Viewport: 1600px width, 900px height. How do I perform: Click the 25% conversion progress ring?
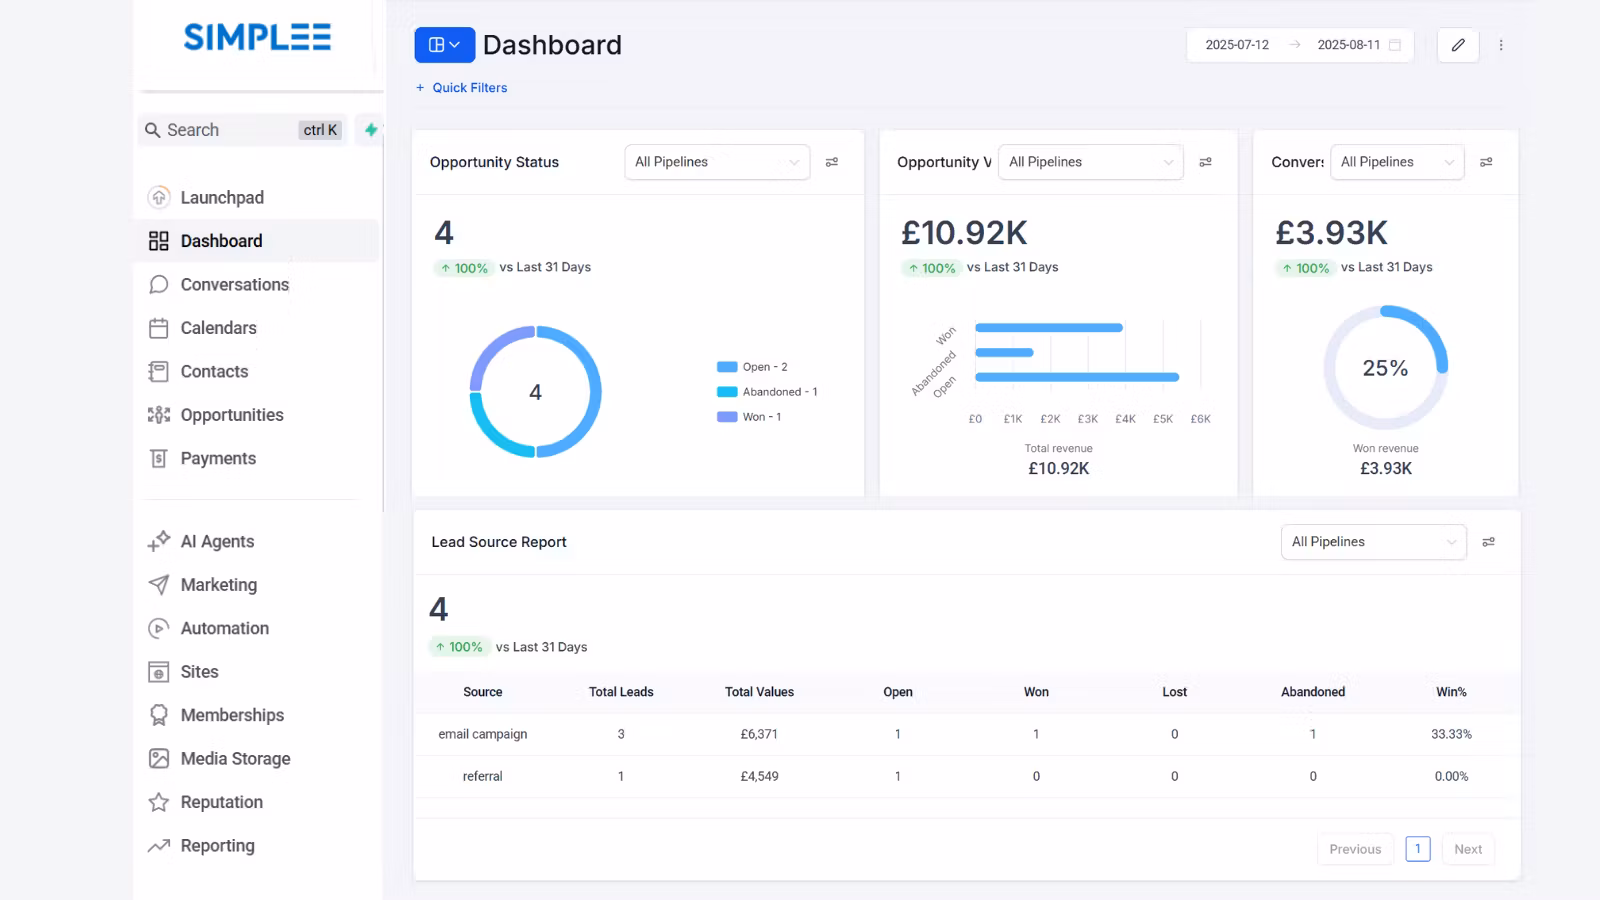tap(1385, 368)
